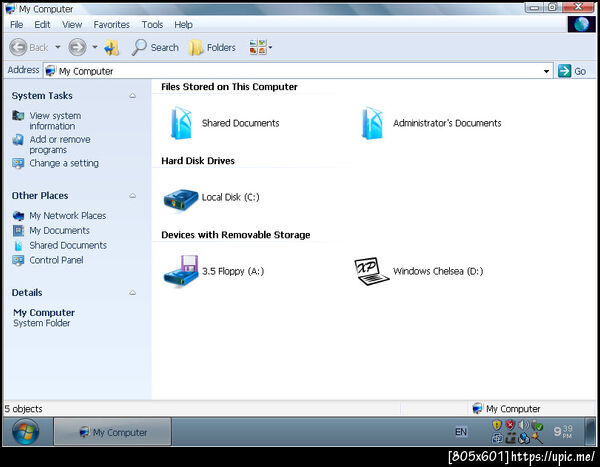This screenshot has height=467, width=600.
Task: Click Change a setting link
Action: pos(64,163)
